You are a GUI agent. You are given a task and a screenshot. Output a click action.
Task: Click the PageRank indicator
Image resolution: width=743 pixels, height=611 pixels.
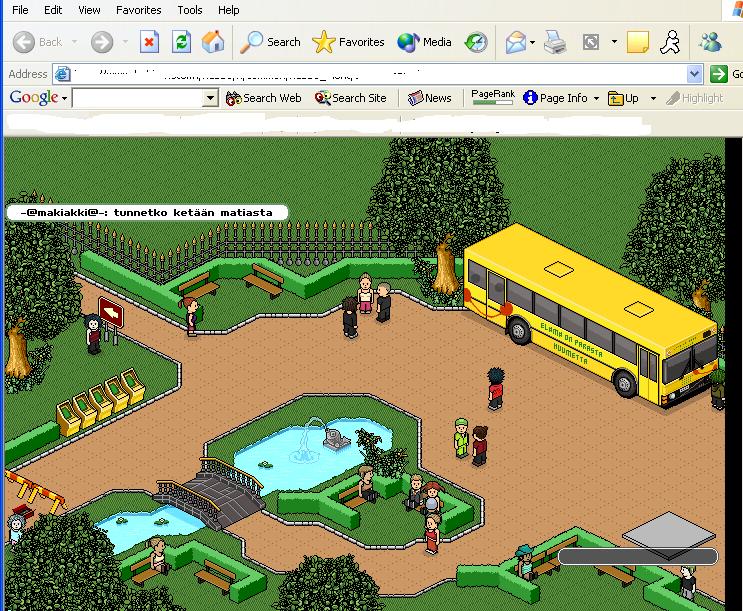tap(493, 97)
